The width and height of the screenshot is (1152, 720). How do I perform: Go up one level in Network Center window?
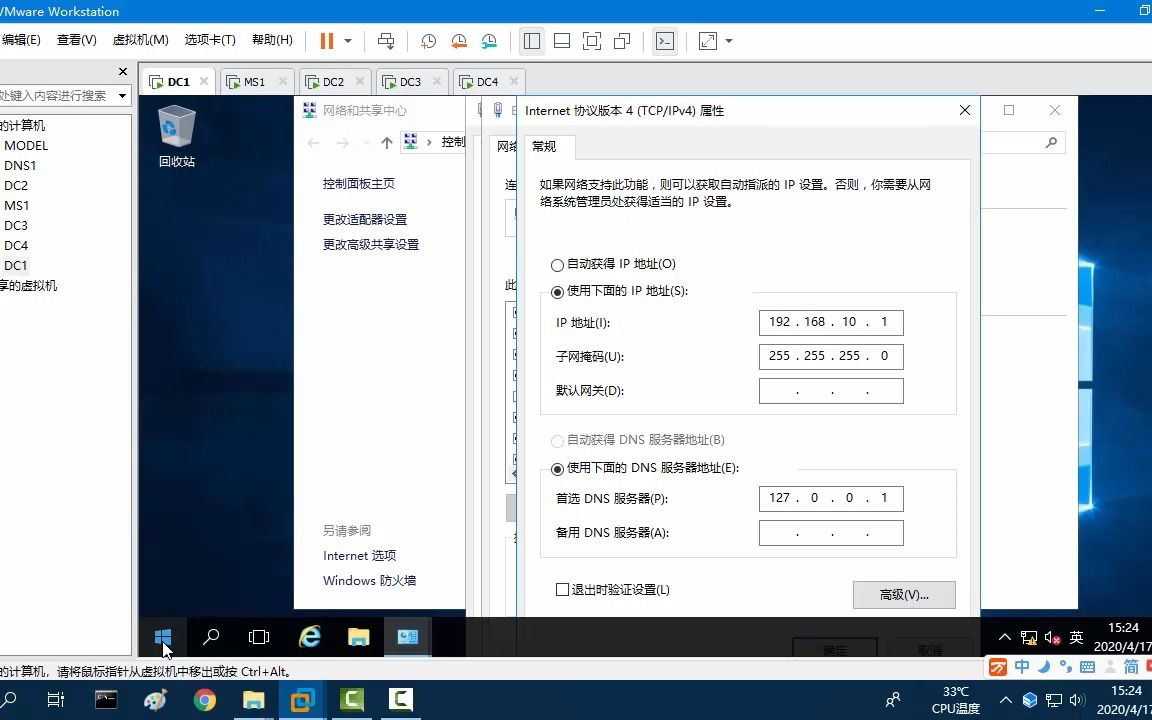point(386,143)
